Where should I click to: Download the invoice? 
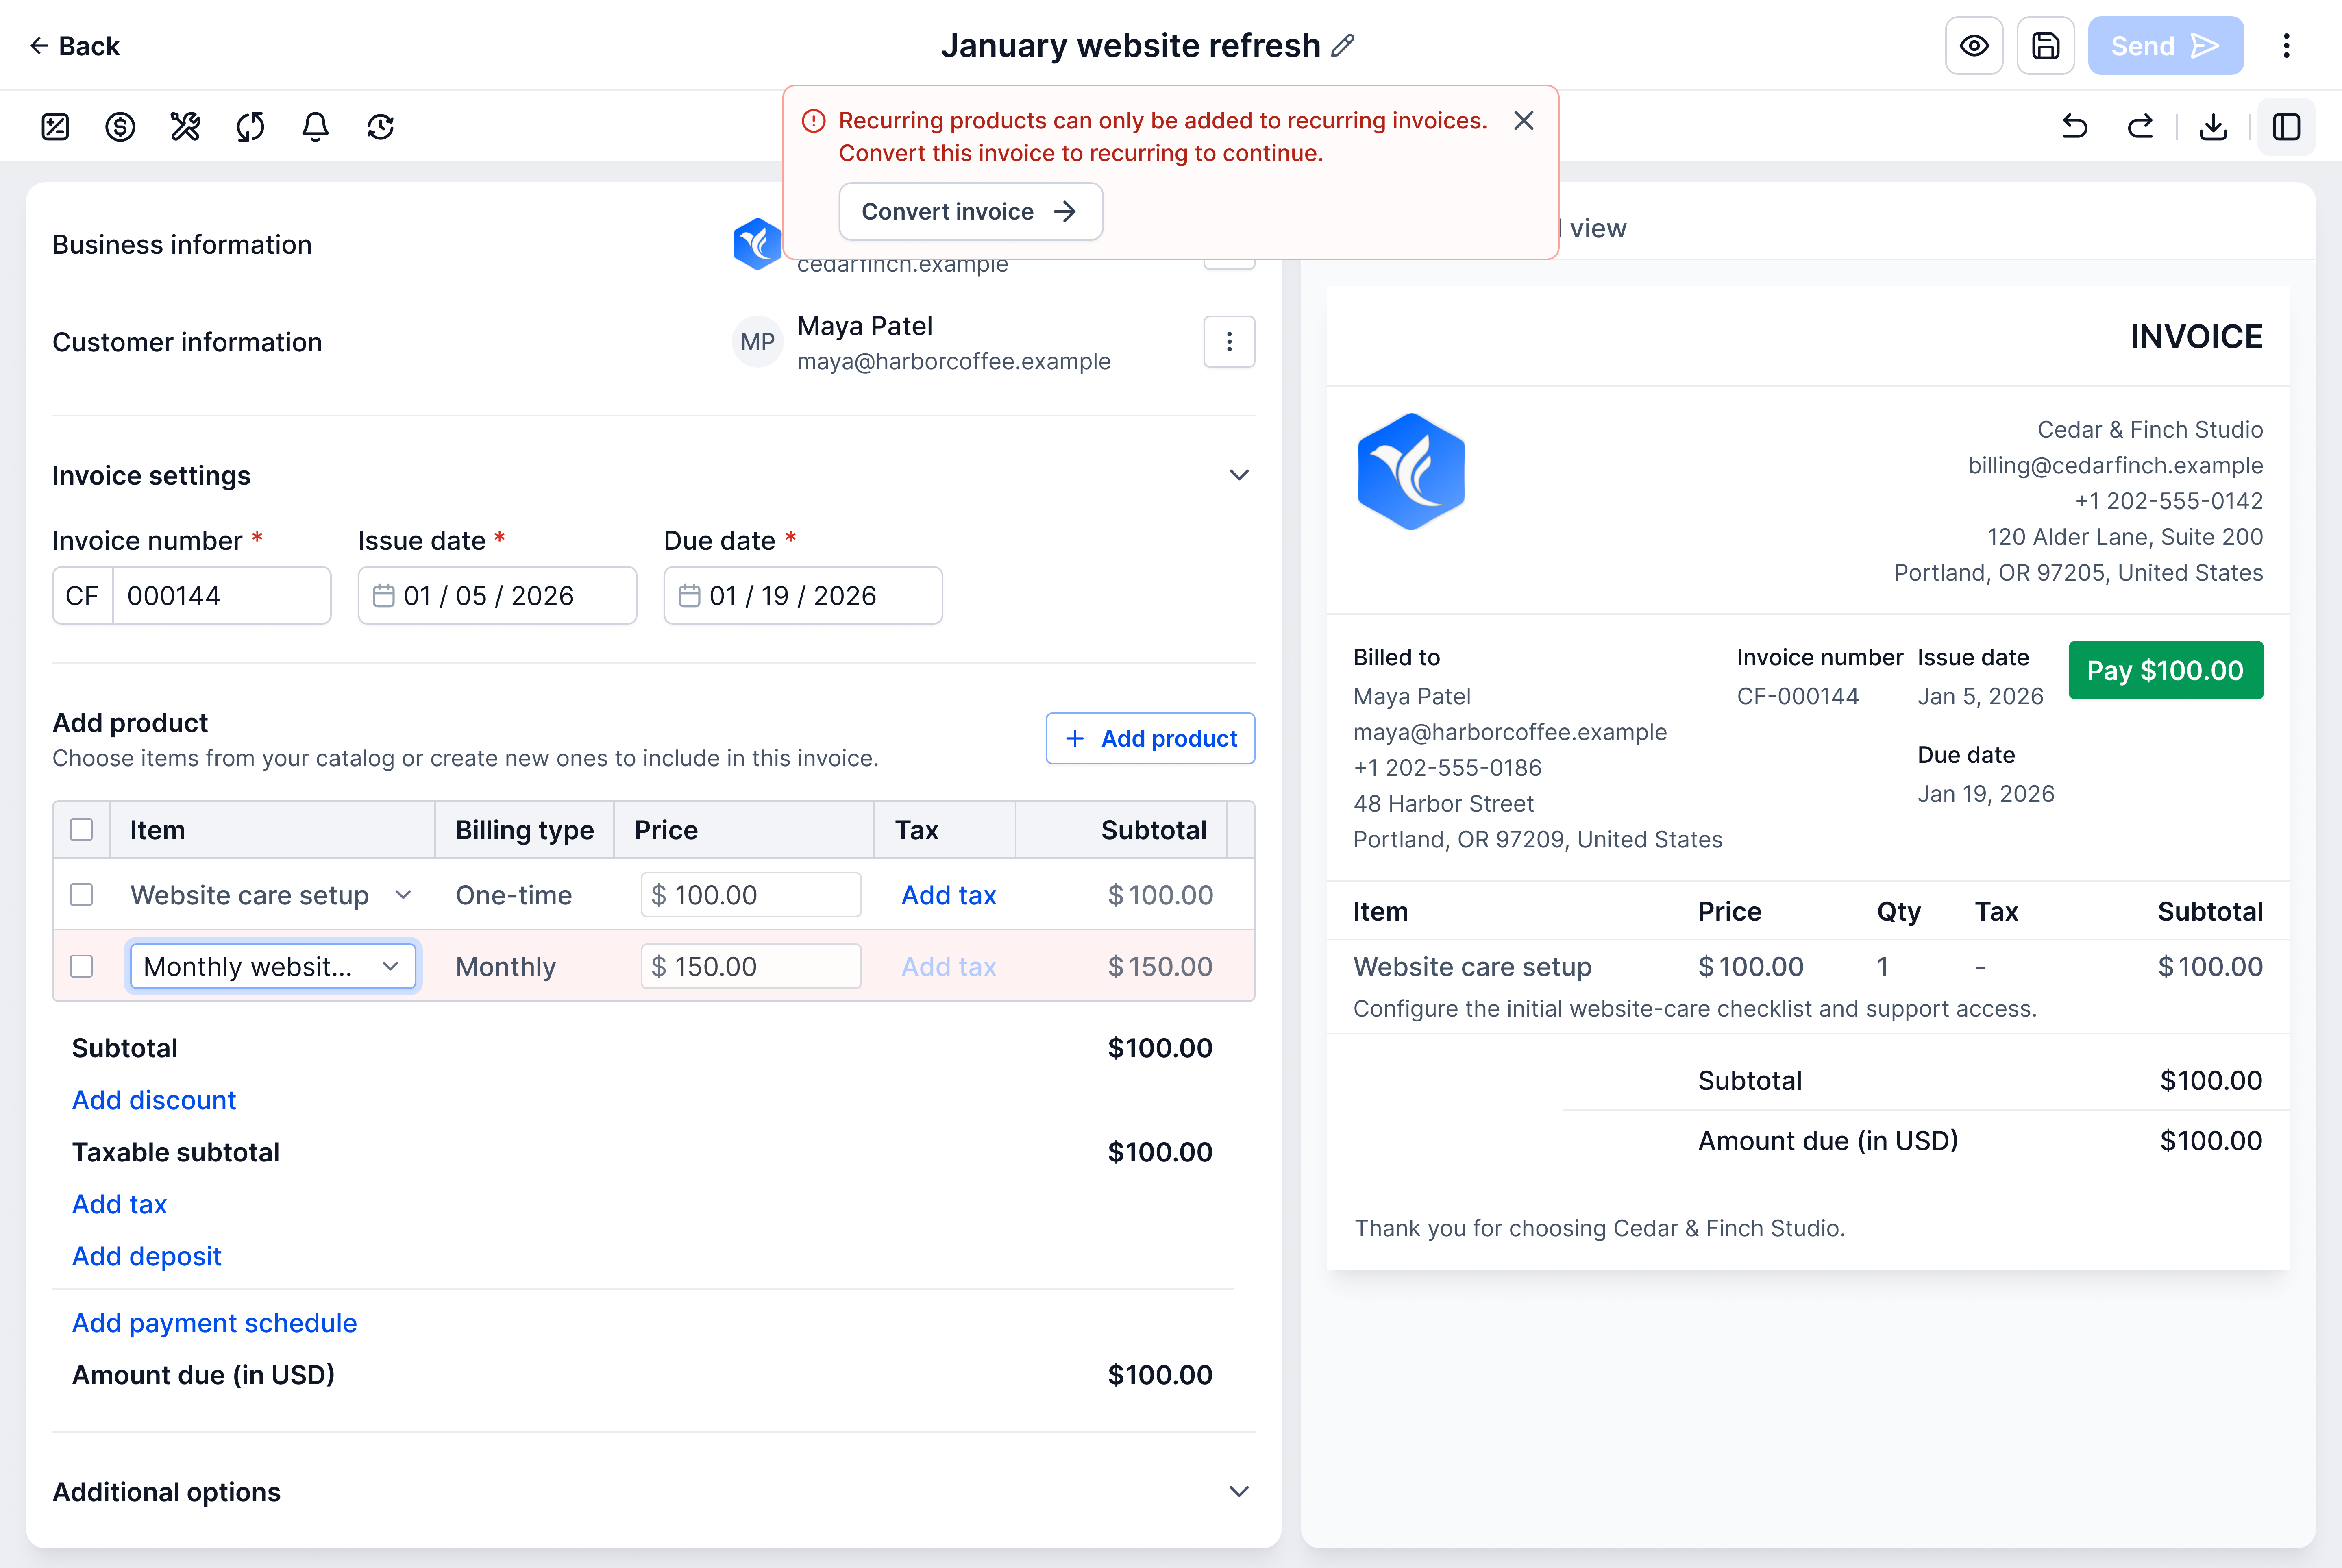click(2213, 127)
